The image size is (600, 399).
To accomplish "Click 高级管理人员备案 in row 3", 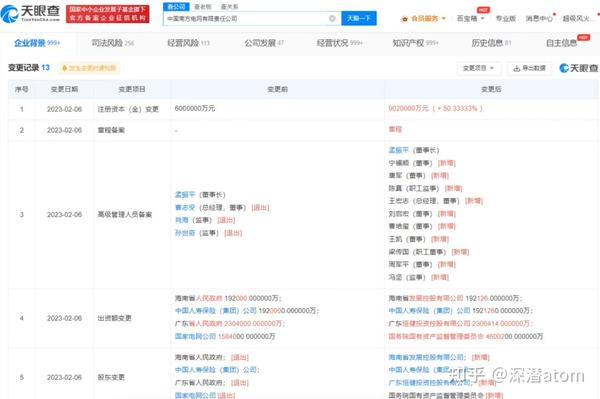I will 125,215.
